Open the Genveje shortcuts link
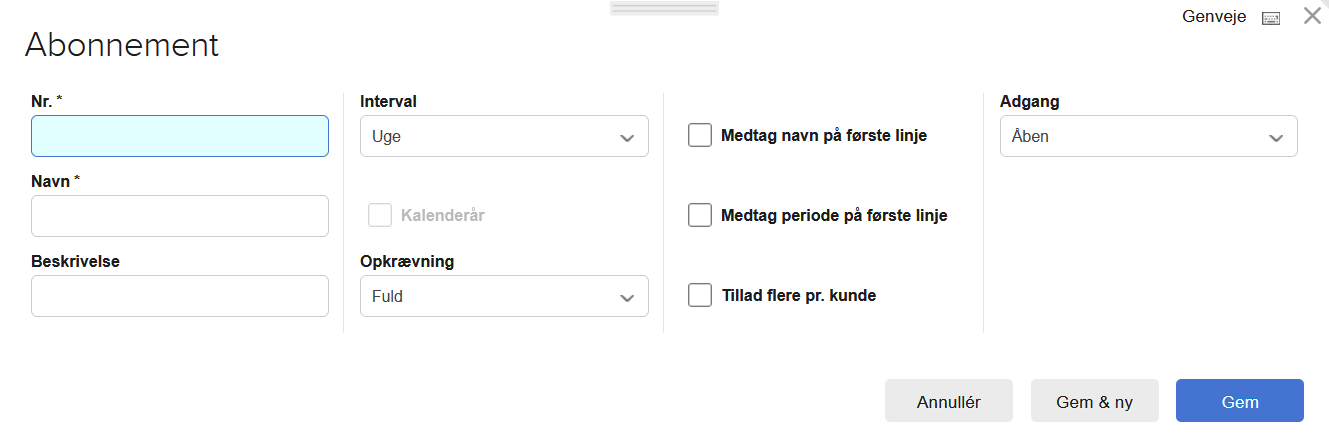The width and height of the screenshot is (1329, 448). click(x=1214, y=17)
